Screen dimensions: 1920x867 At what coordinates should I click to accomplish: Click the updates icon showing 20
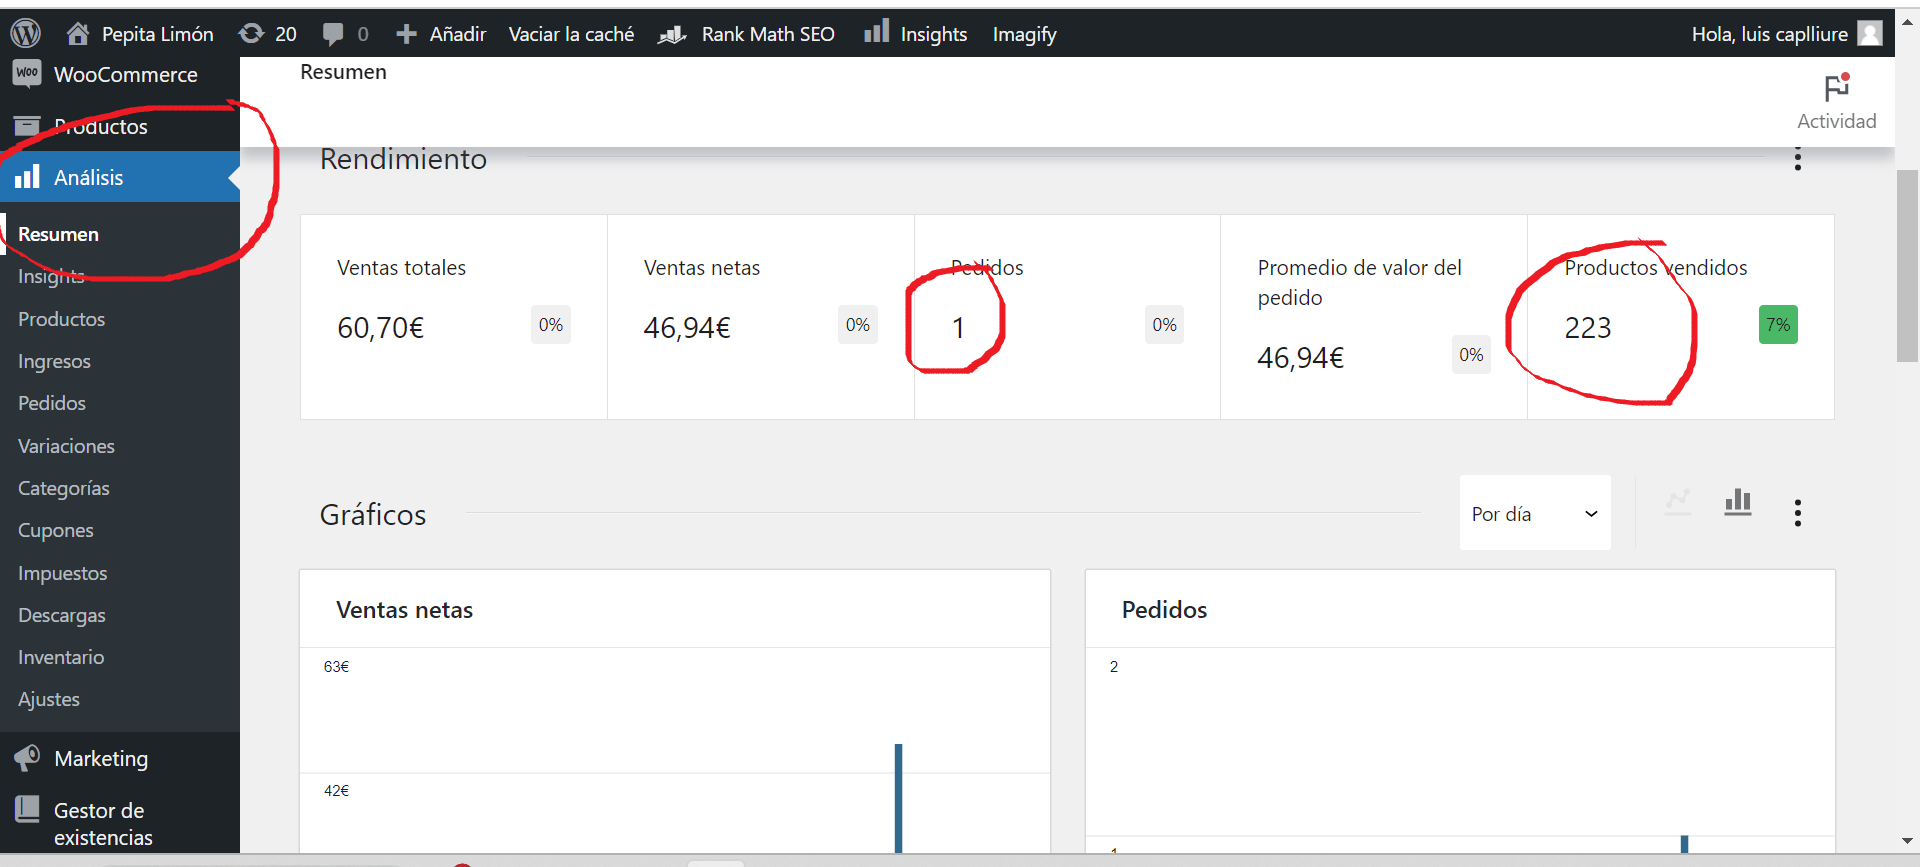click(x=251, y=33)
